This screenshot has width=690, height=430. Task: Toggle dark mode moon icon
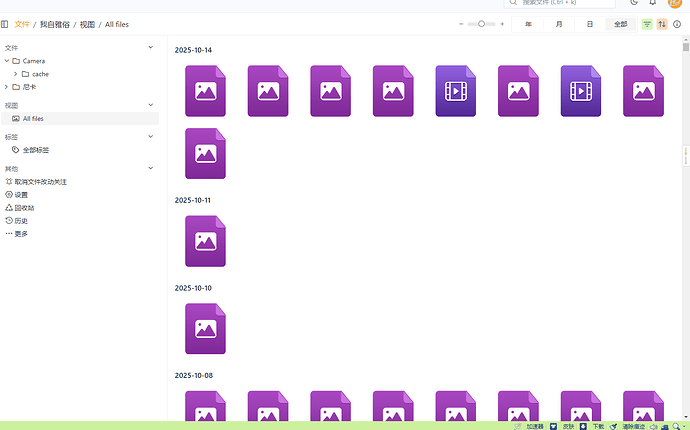point(634,3)
